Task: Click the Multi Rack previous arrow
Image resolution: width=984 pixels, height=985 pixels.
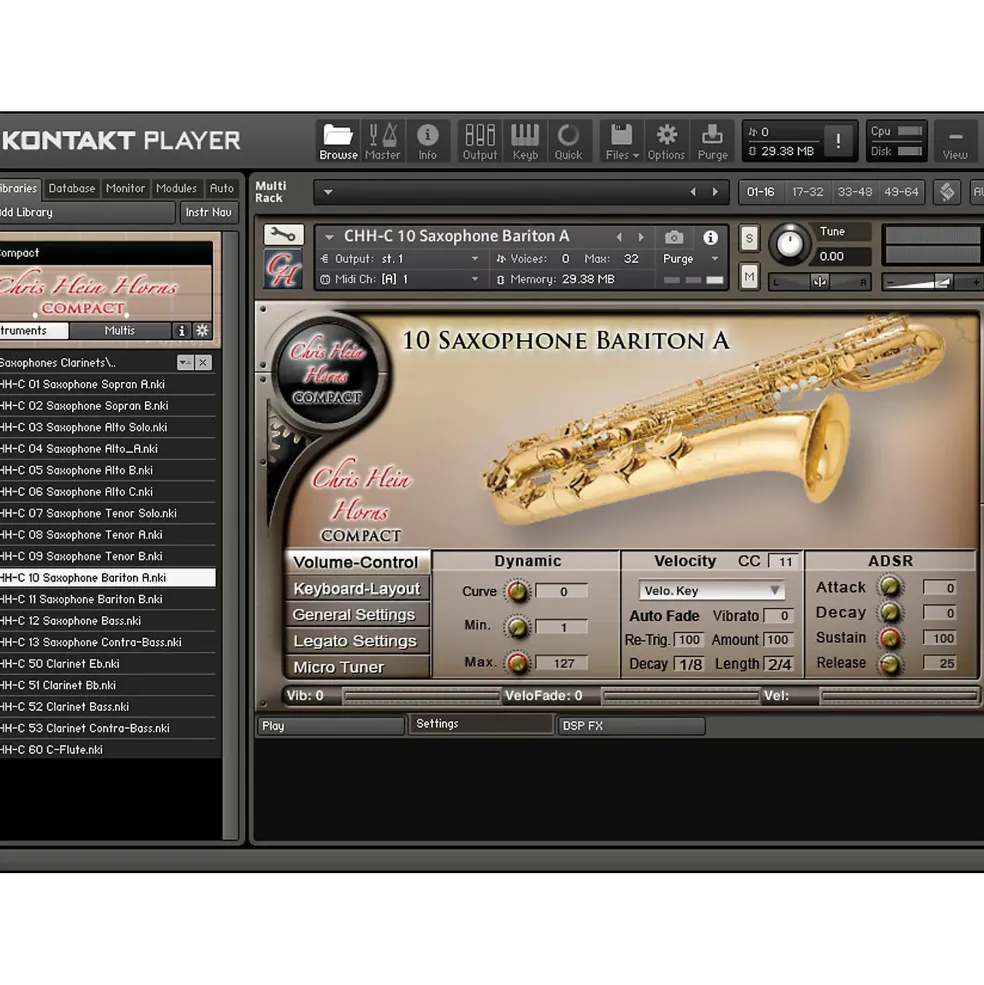Action: click(693, 192)
